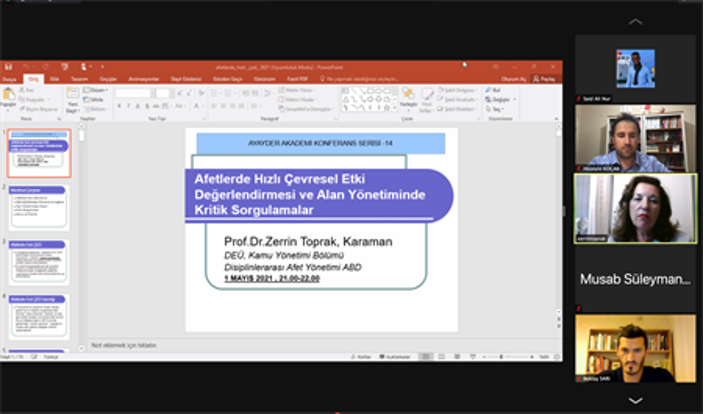Toggle text shadow S button
The height and width of the screenshot is (414, 704).
146,106
